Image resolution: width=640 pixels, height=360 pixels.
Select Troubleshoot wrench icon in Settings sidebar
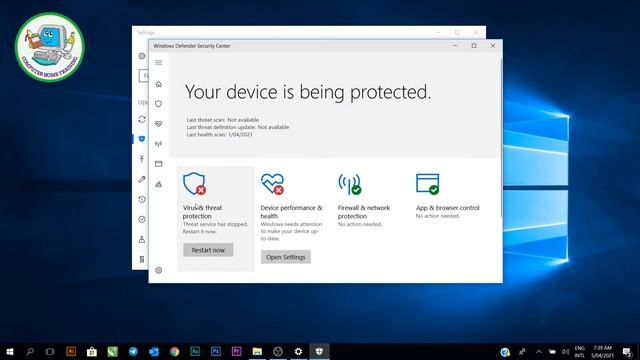tap(142, 179)
